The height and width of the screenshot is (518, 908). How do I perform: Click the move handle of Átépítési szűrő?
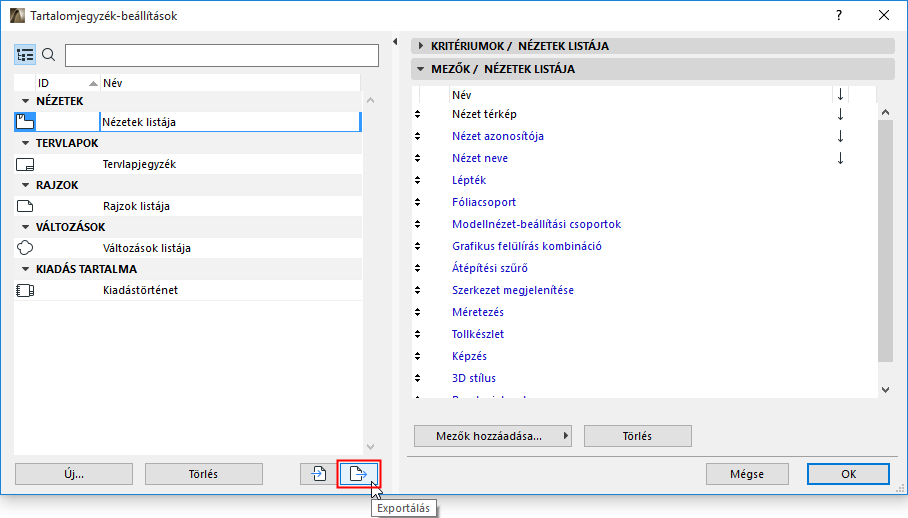tap(418, 269)
